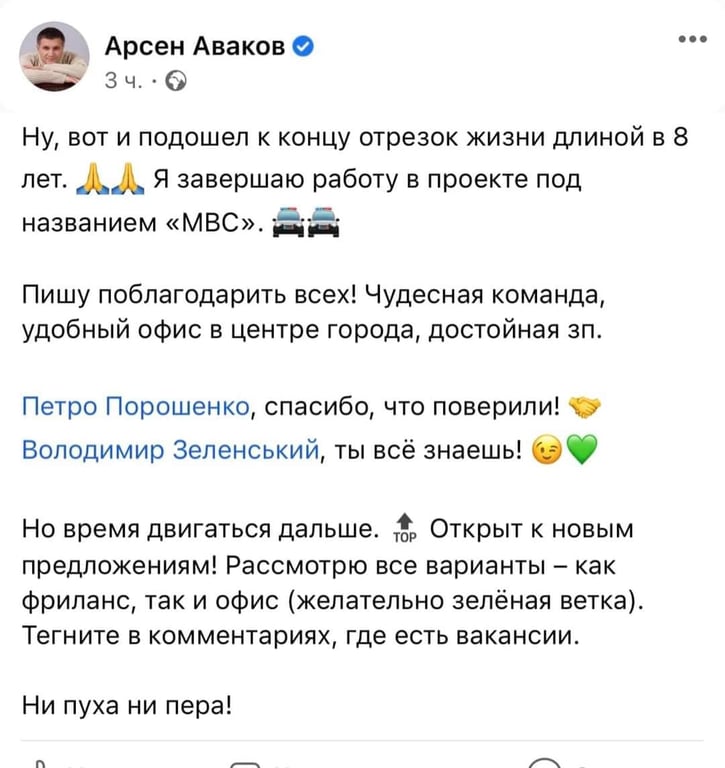Viewport: 725px width, 768px height.
Task: Click the blue verified badge
Action: [303, 47]
